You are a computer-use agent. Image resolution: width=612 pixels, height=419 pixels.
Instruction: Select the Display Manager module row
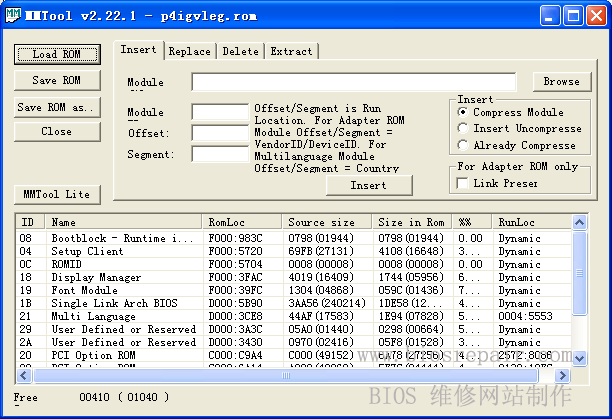pyautogui.click(x=294, y=277)
